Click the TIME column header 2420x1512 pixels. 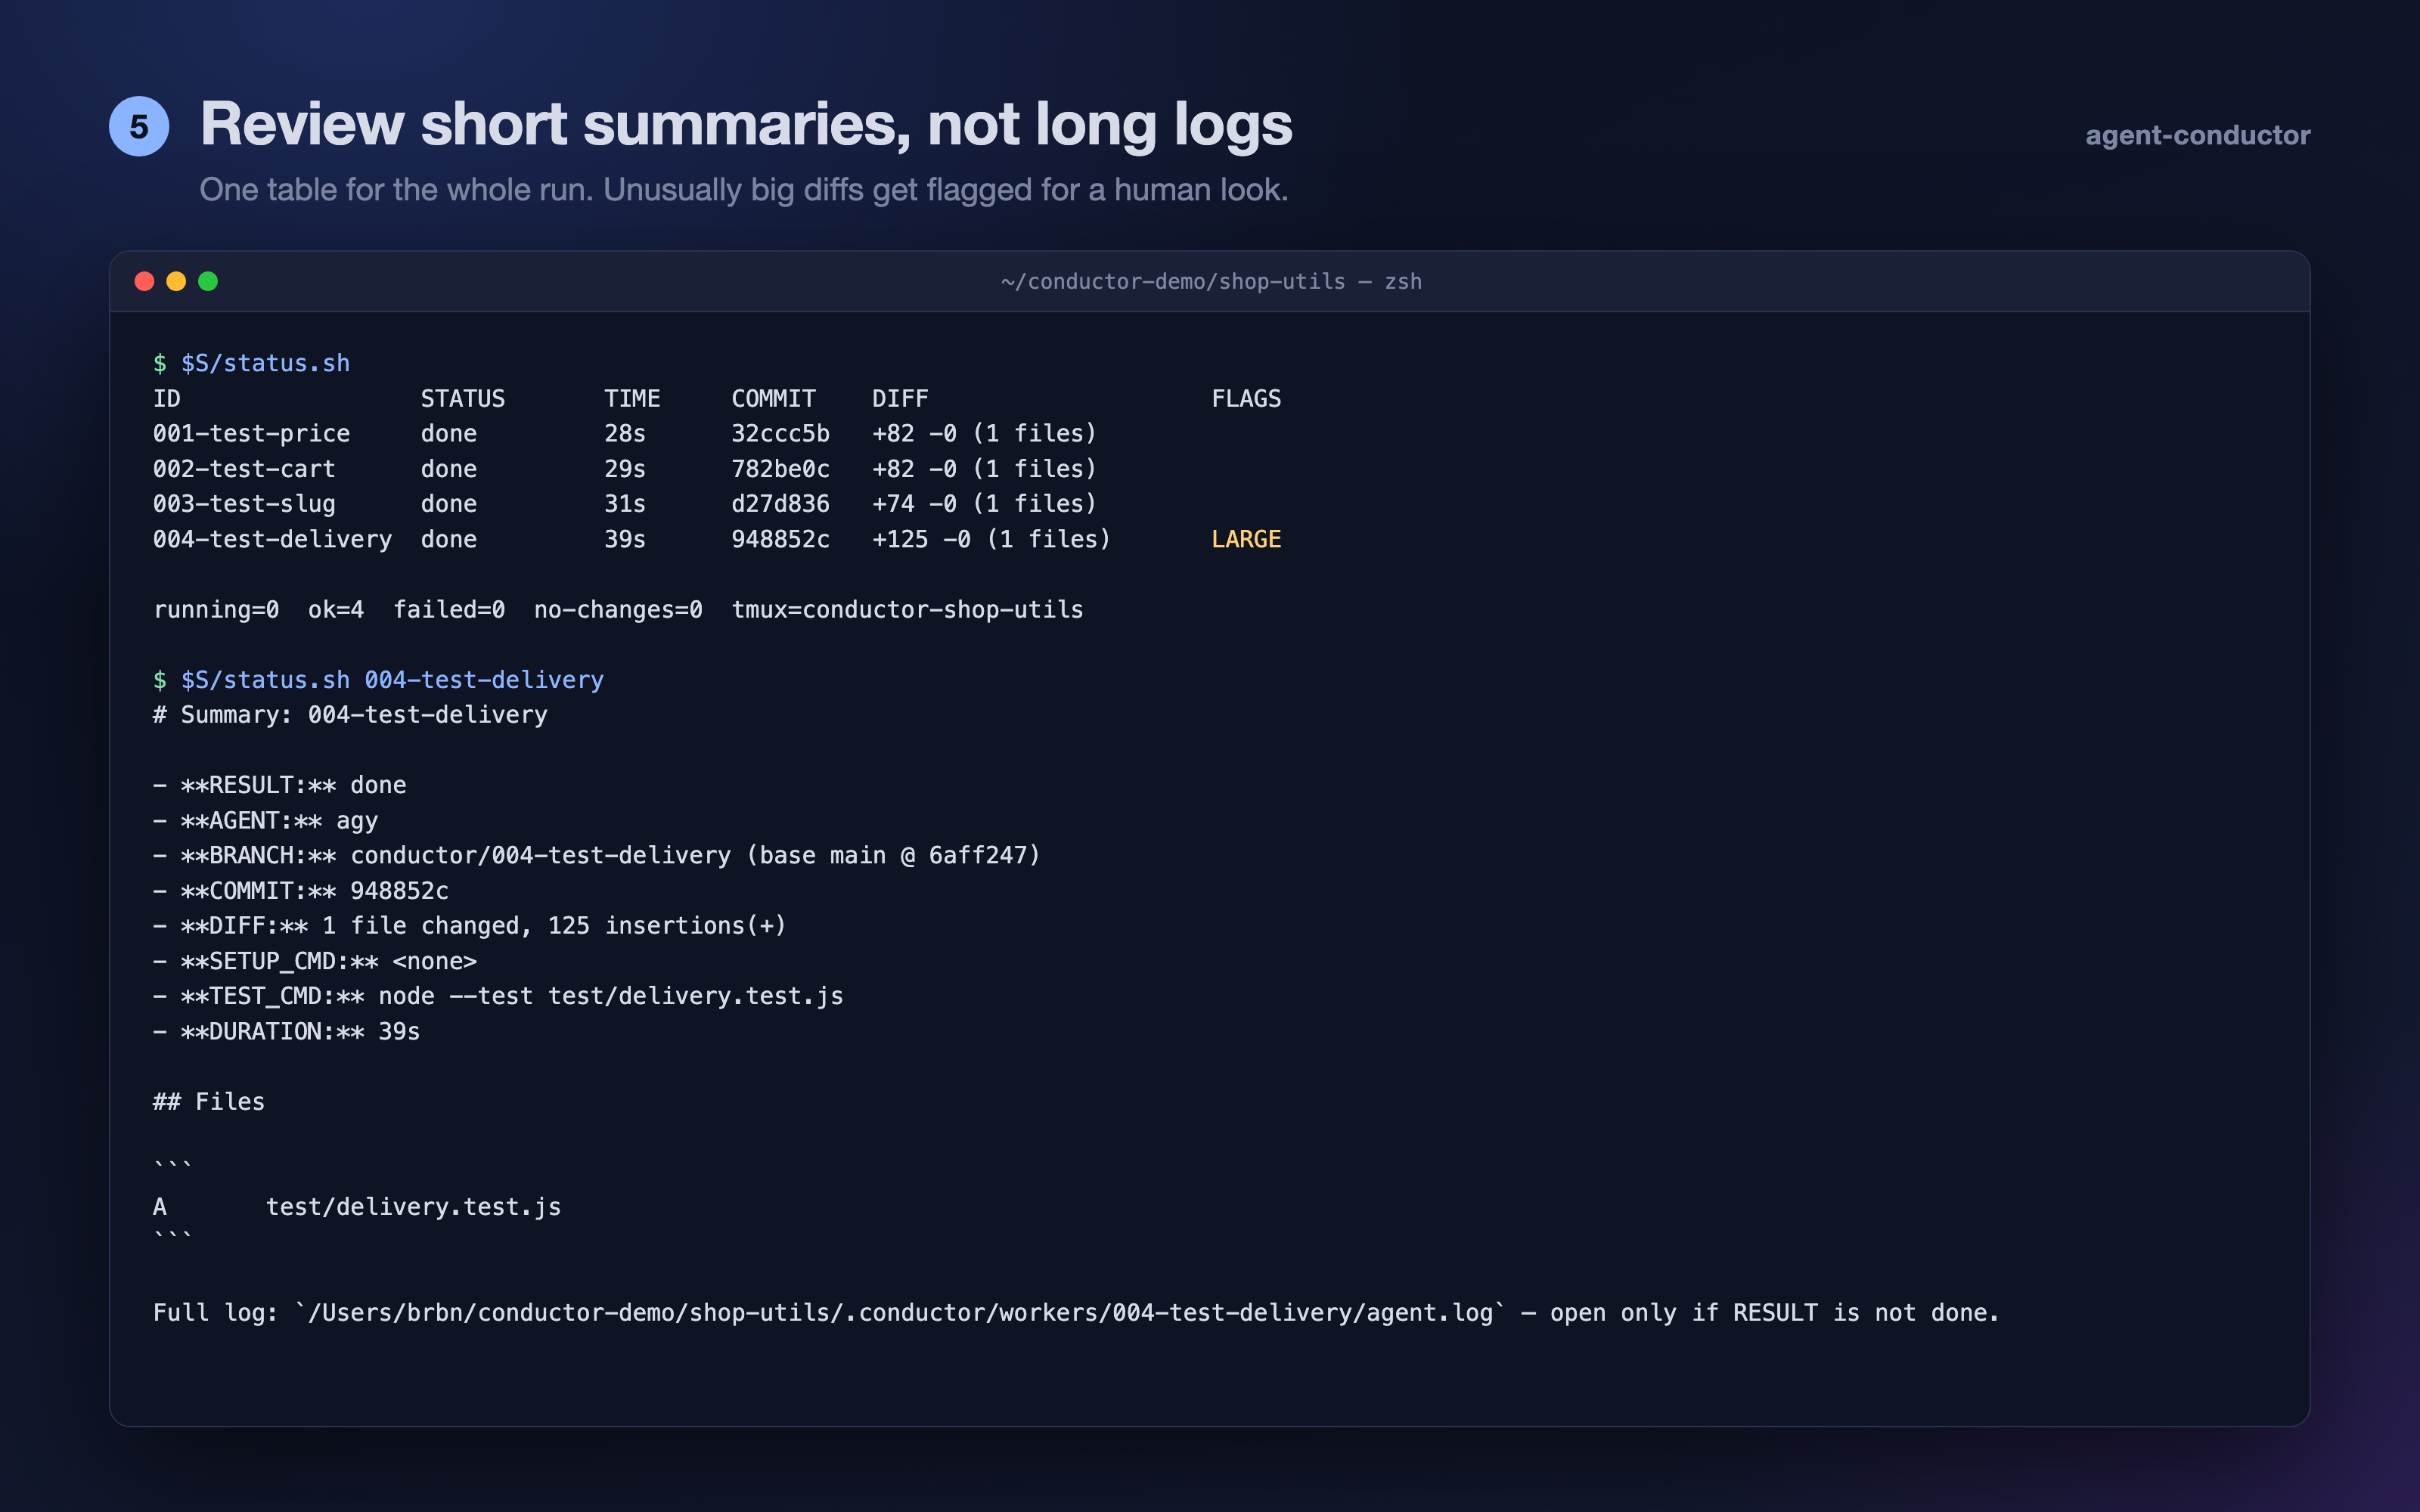[632, 398]
